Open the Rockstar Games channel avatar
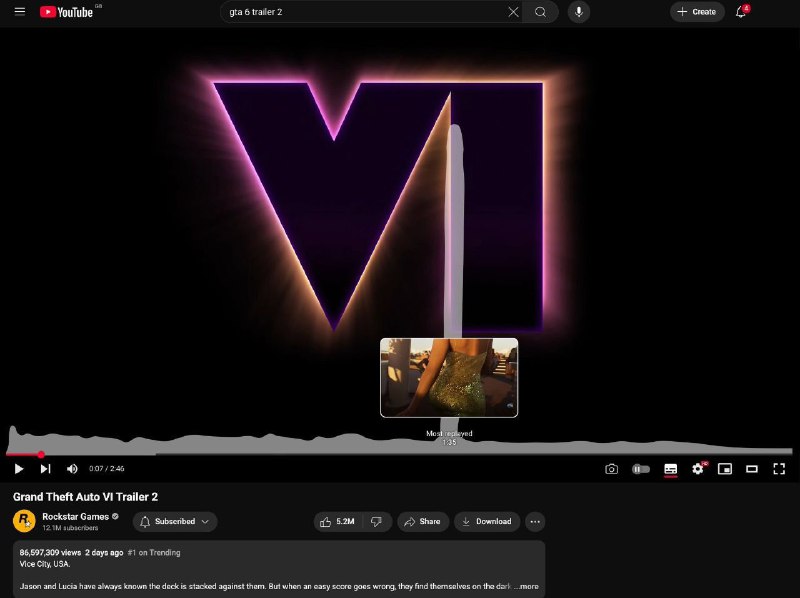Viewport: 800px width, 598px height. (24, 521)
